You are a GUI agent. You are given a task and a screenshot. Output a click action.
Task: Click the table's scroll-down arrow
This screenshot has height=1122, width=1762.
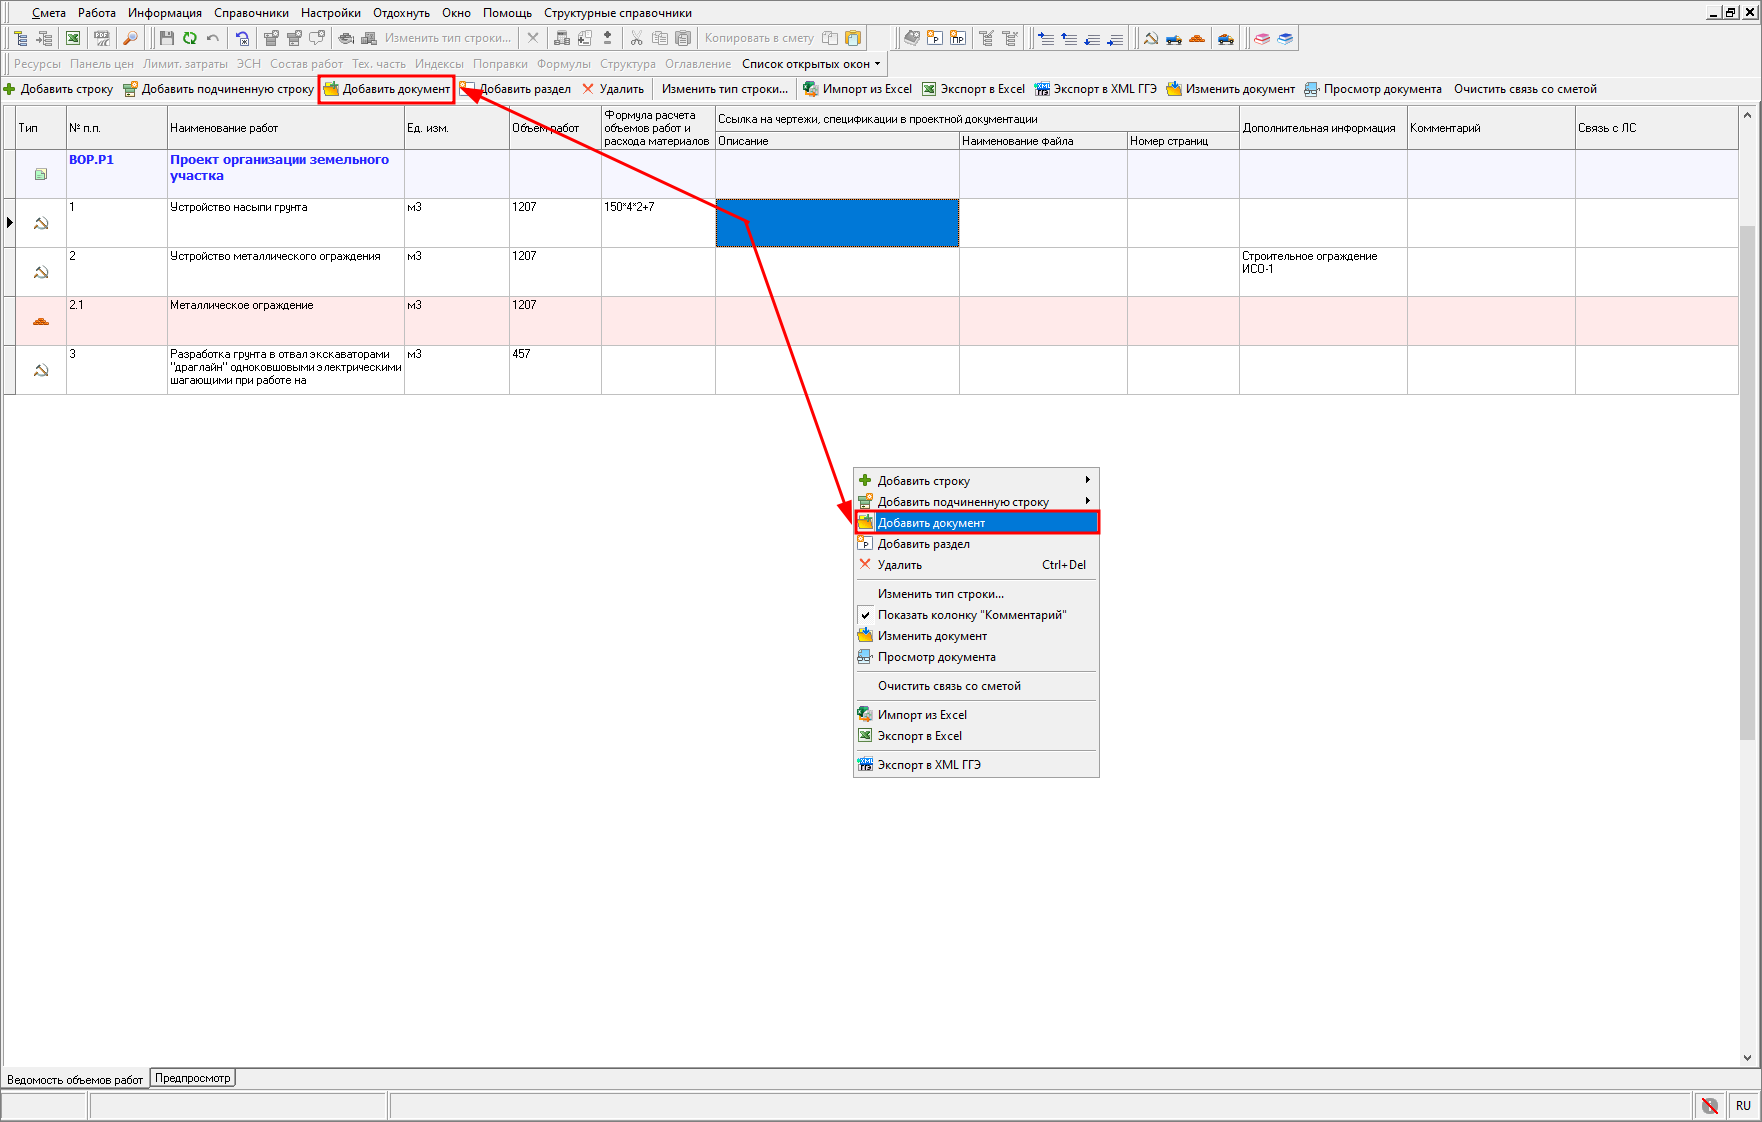tap(1747, 1058)
